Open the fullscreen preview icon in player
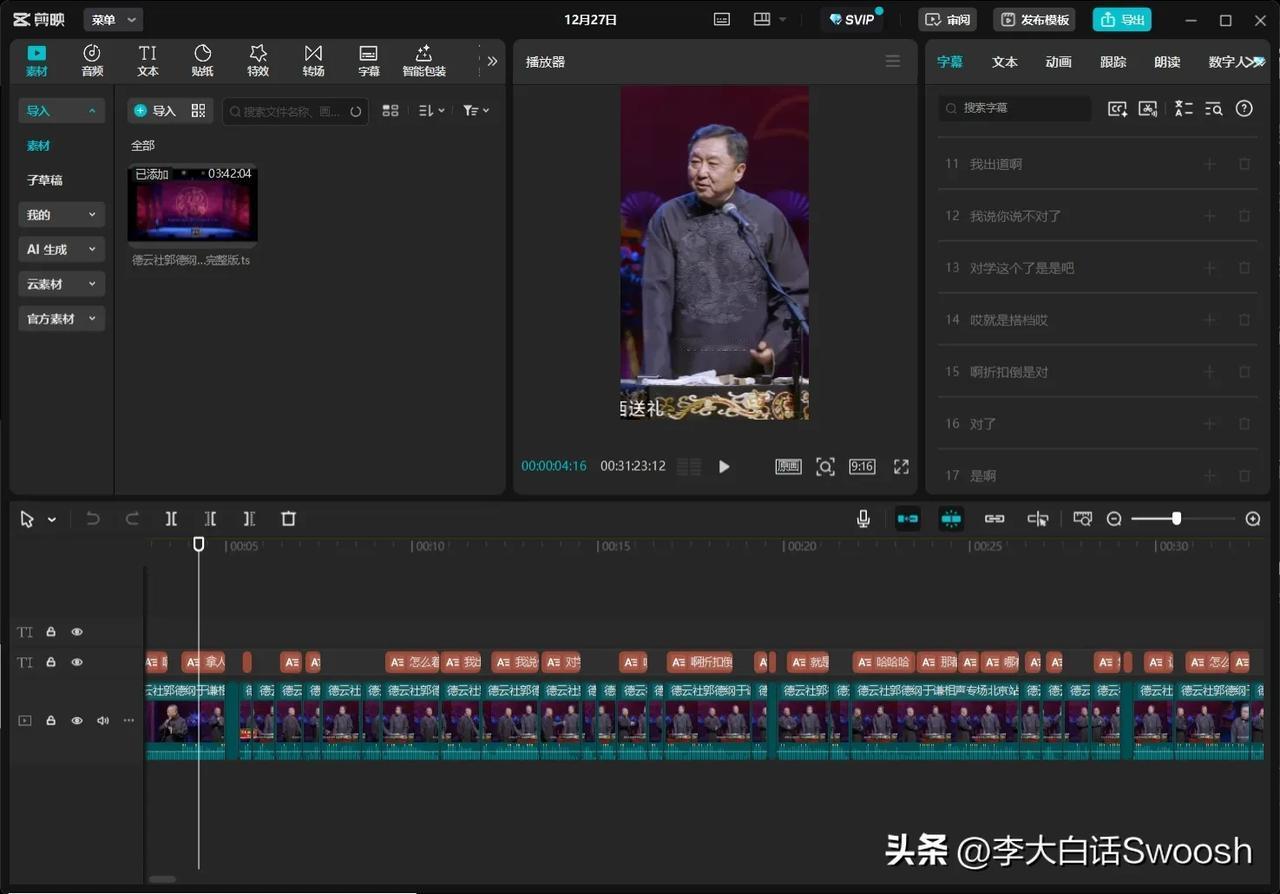 click(x=901, y=467)
